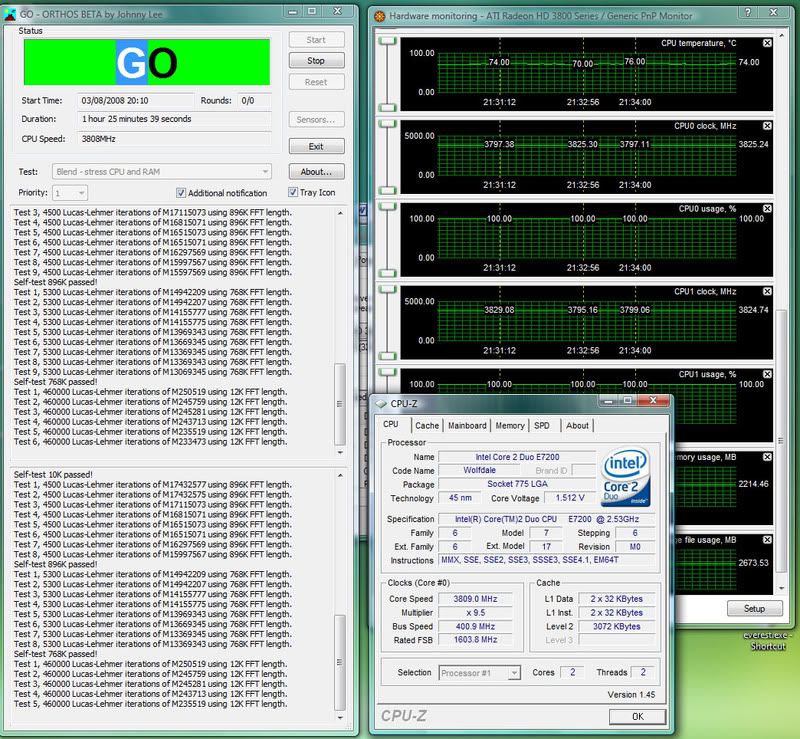Image resolution: width=800 pixels, height=739 pixels.
Task: Hide the CPU1 usage graph
Action: click(x=767, y=374)
